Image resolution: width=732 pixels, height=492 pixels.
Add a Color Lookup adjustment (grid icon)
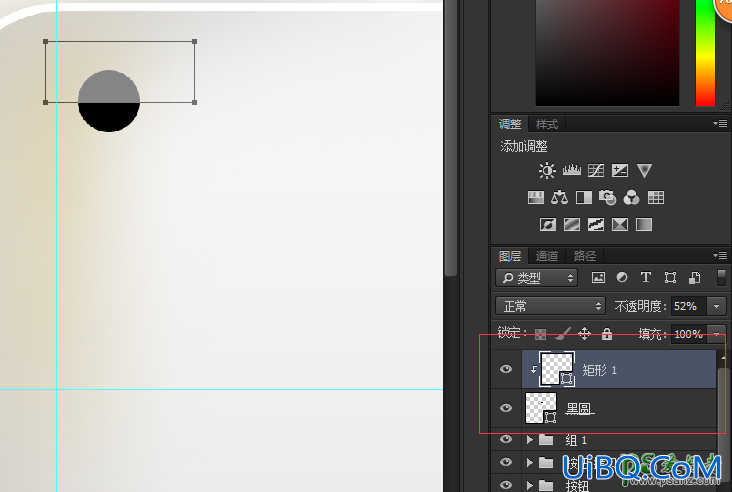point(656,198)
